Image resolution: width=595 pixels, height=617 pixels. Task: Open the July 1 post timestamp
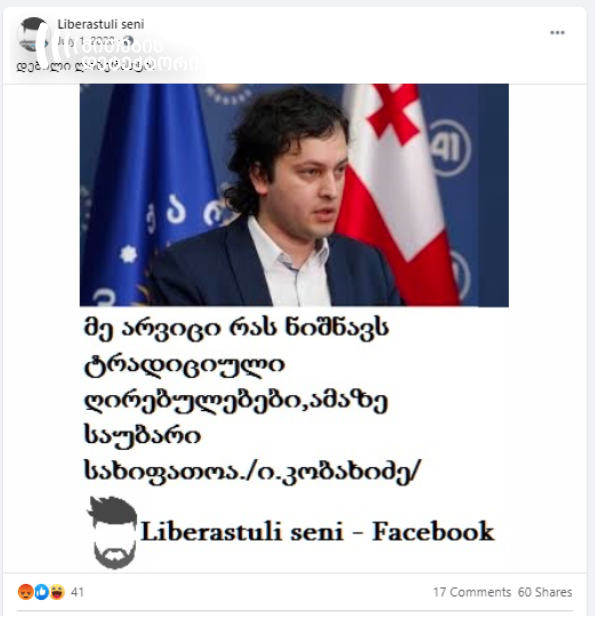point(86,41)
